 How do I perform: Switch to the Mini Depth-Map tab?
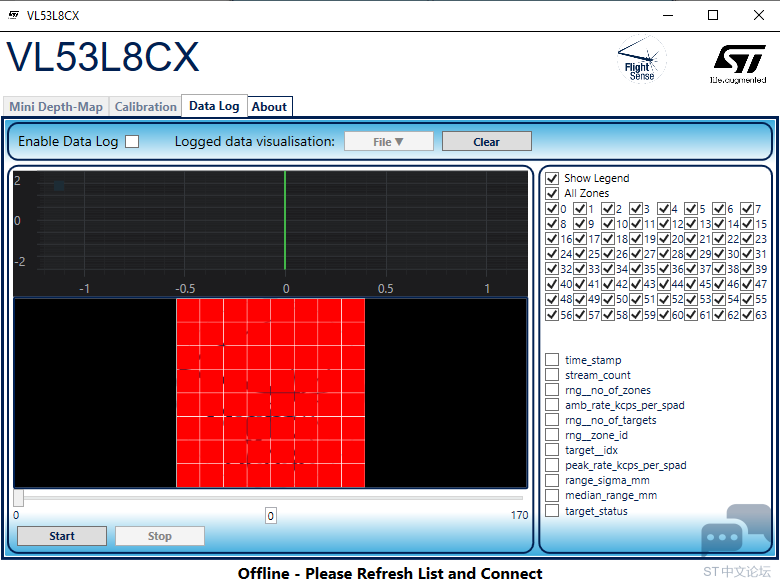(x=56, y=106)
